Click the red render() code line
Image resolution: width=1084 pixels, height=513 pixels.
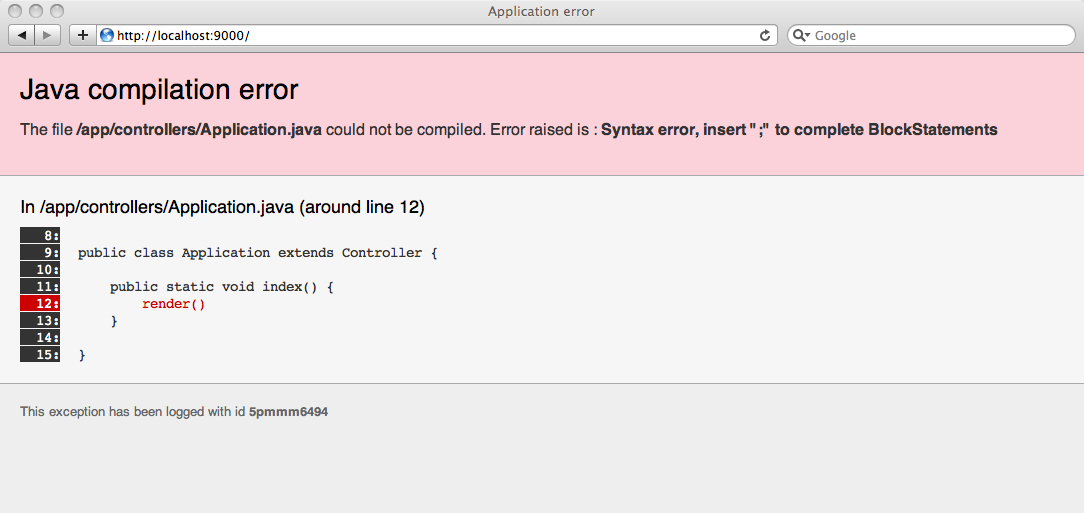pos(173,304)
